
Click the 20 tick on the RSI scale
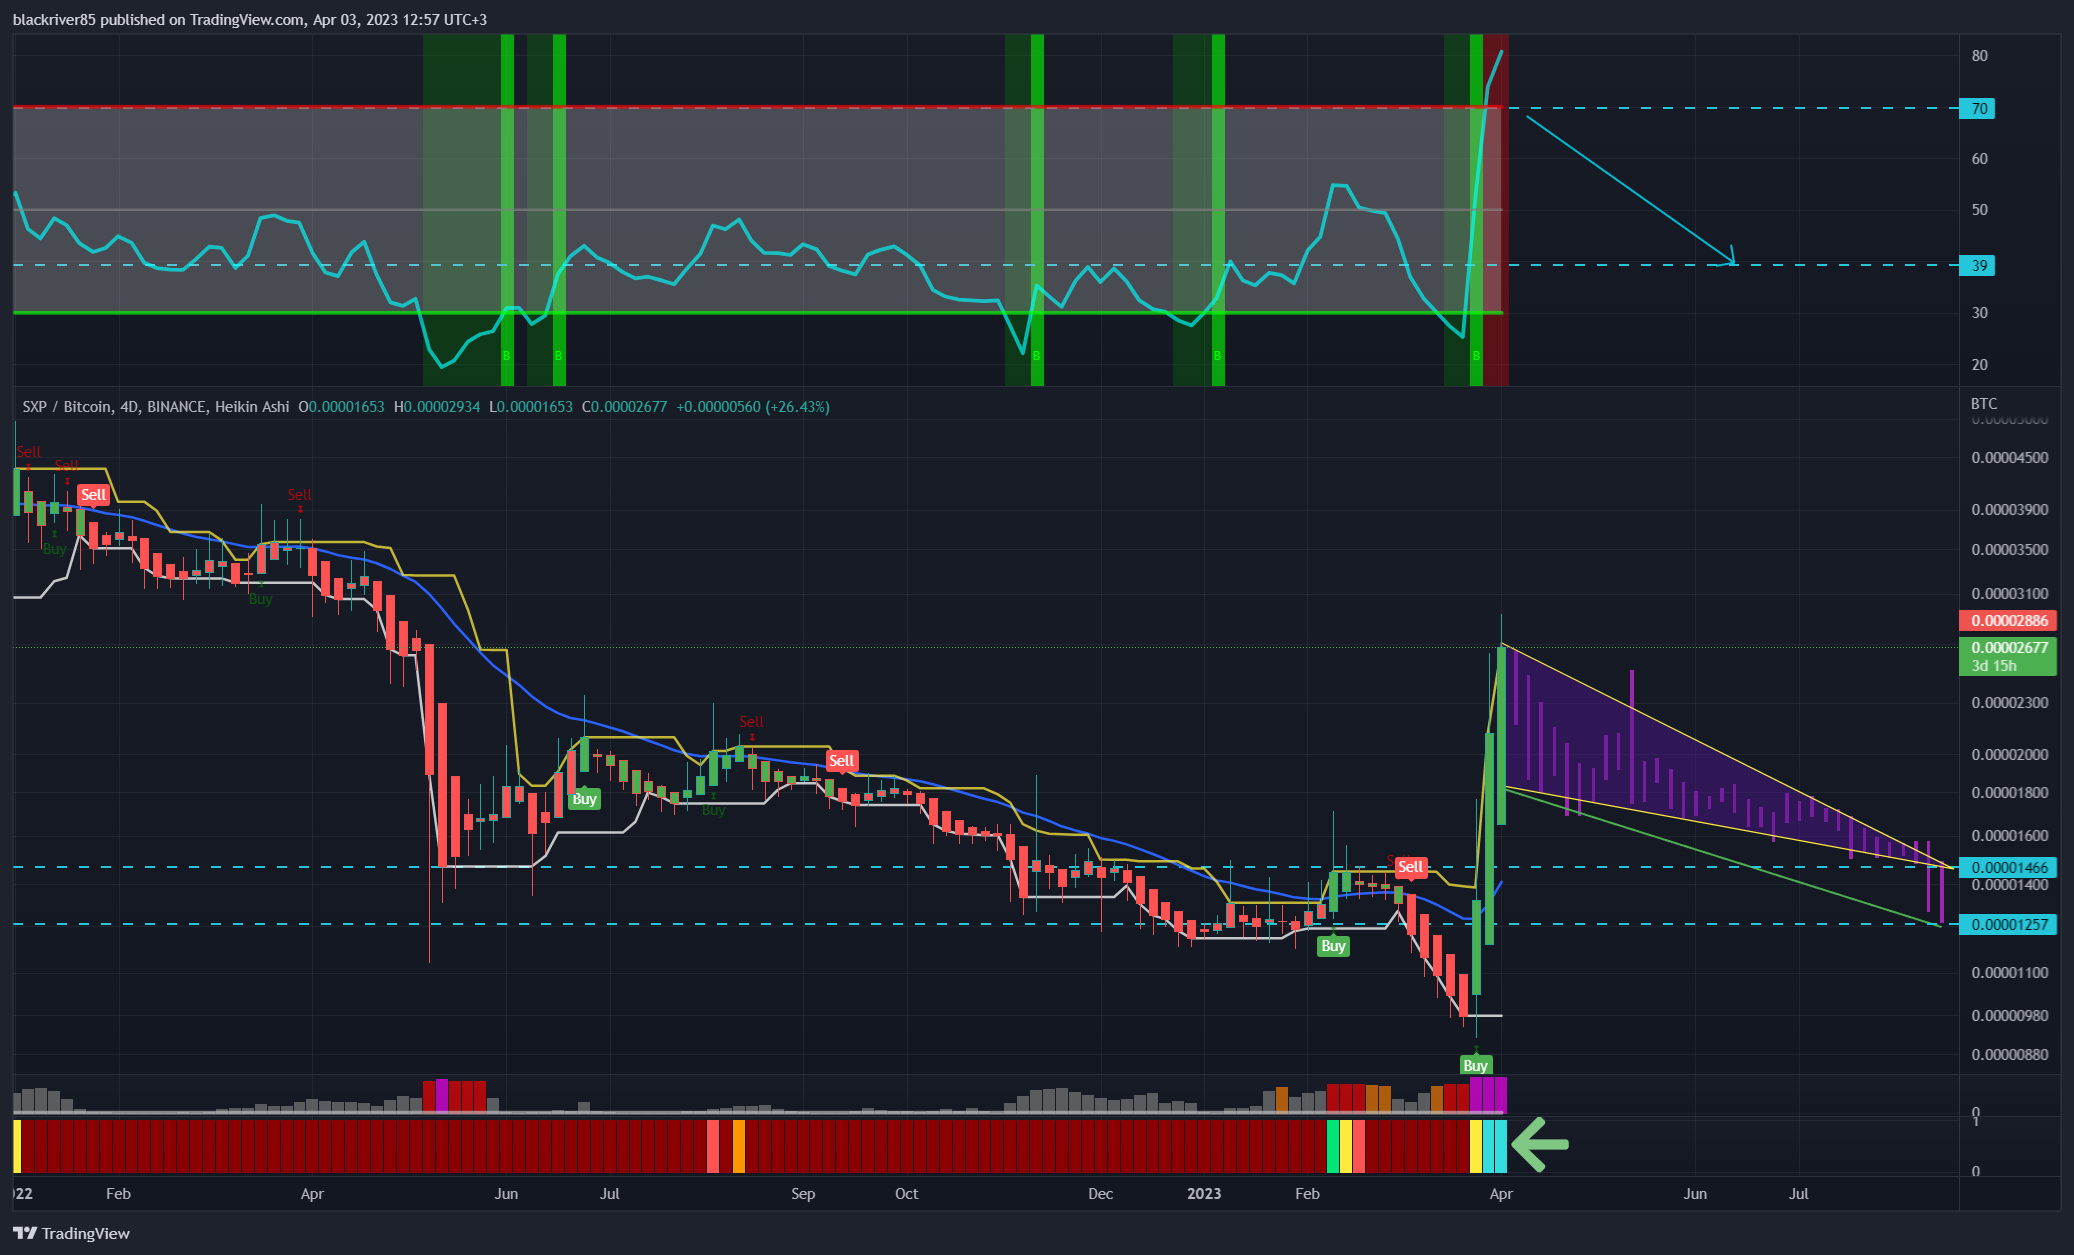click(x=1980, y=365)
